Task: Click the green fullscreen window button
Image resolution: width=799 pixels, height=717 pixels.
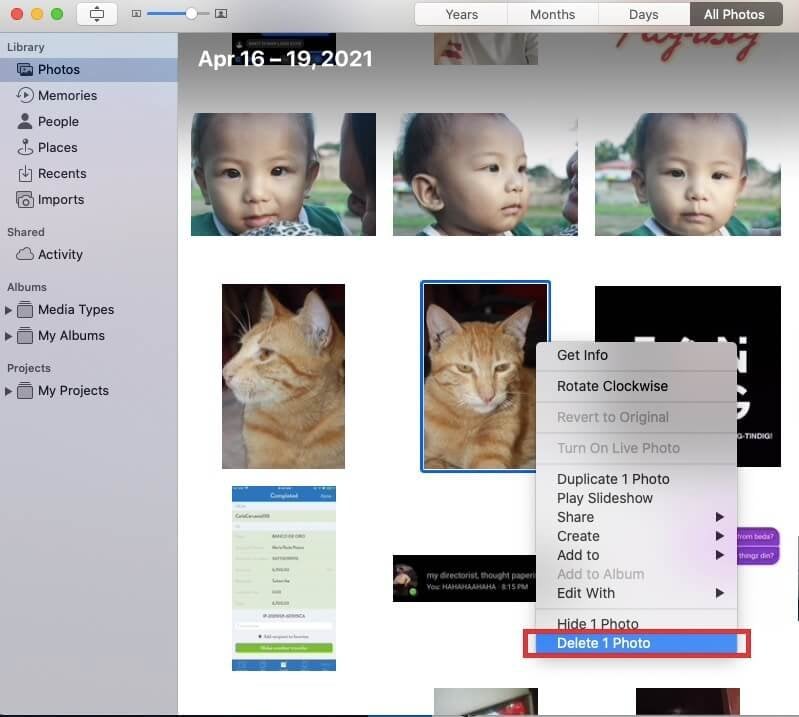Action: click(57, 14)
